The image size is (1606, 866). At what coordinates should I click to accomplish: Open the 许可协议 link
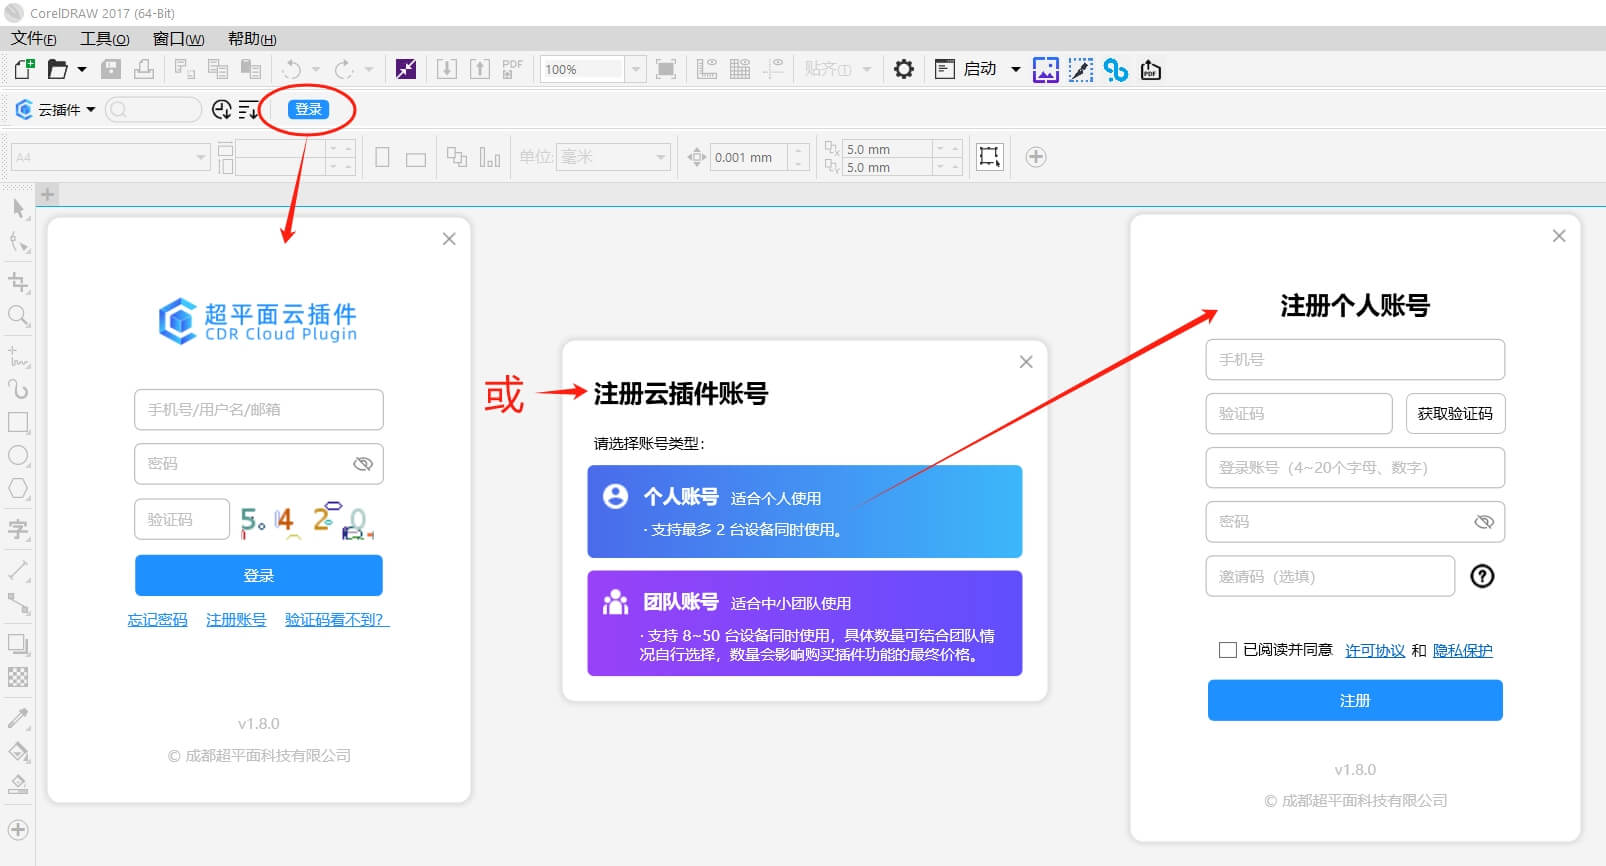click(1375, 650)
